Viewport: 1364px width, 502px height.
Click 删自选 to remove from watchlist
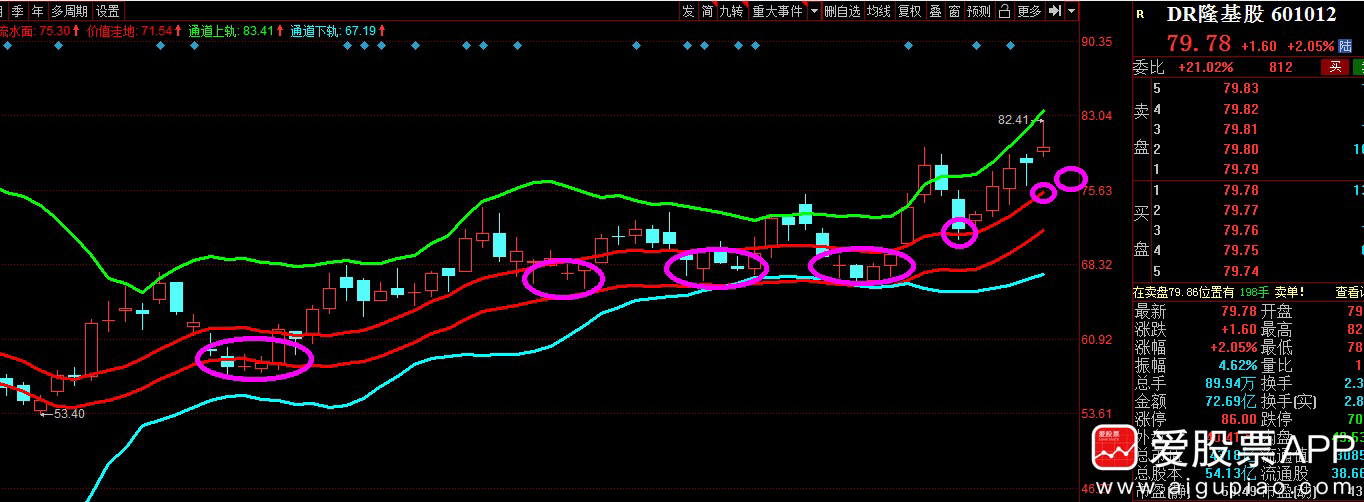point(842,12)
